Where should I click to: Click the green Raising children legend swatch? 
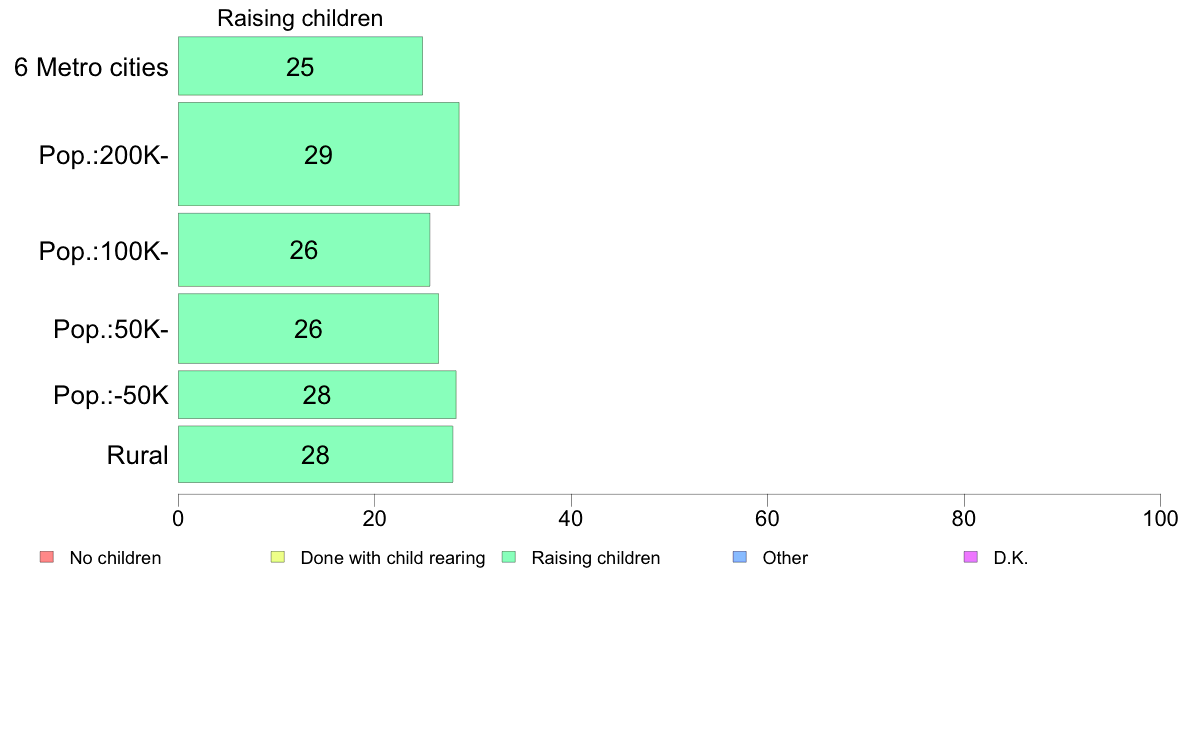(509, 557)
